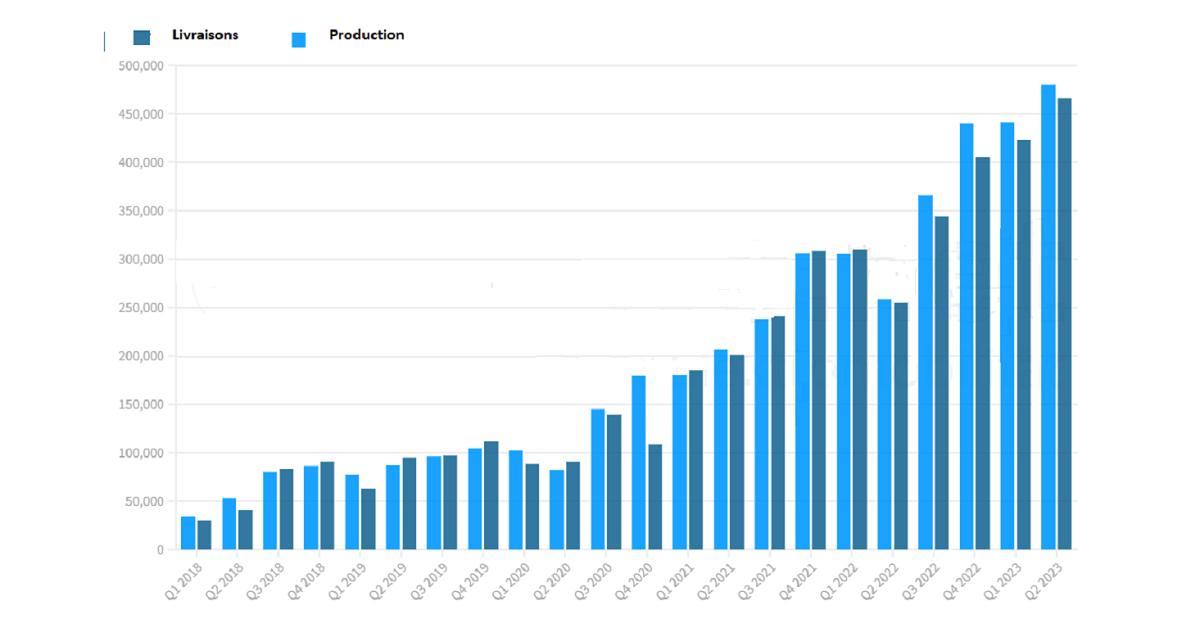1200x640 pixels.
Task: Select the dark blue Livraisons bar for Q4 2022
Action: 982,353
